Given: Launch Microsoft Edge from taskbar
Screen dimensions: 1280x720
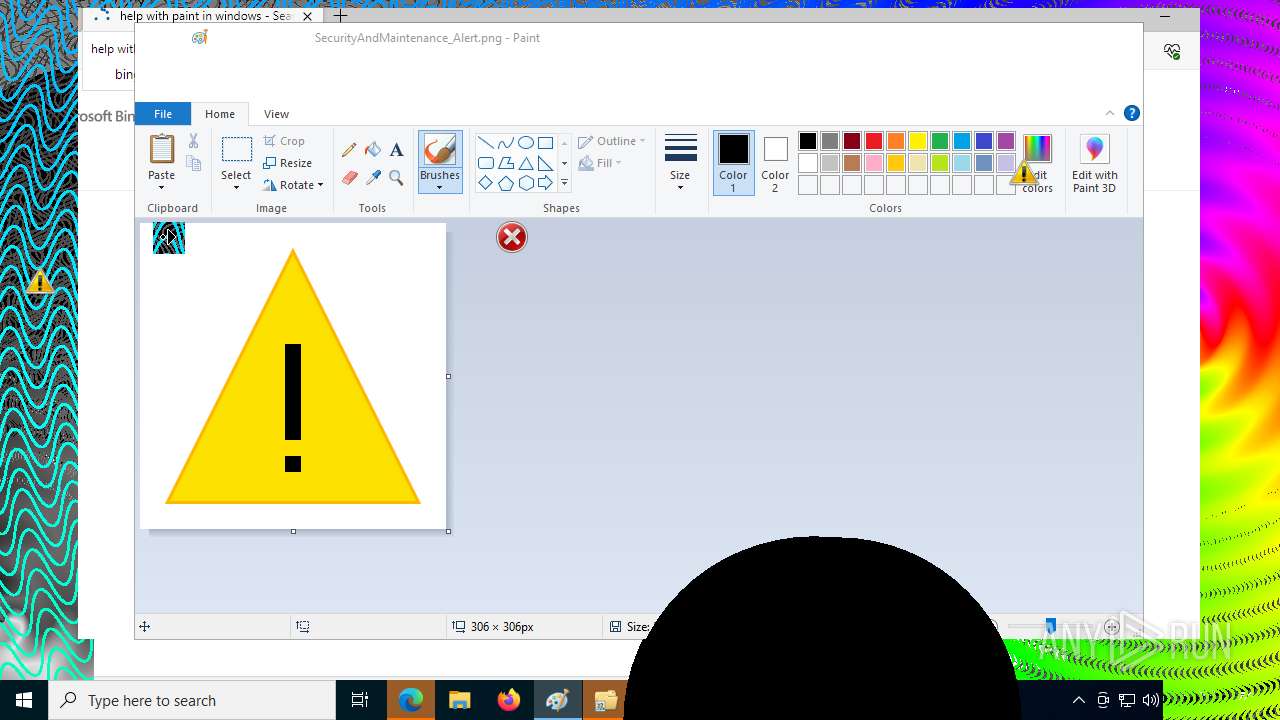Looking at the screenshot, I should [410, 700].
